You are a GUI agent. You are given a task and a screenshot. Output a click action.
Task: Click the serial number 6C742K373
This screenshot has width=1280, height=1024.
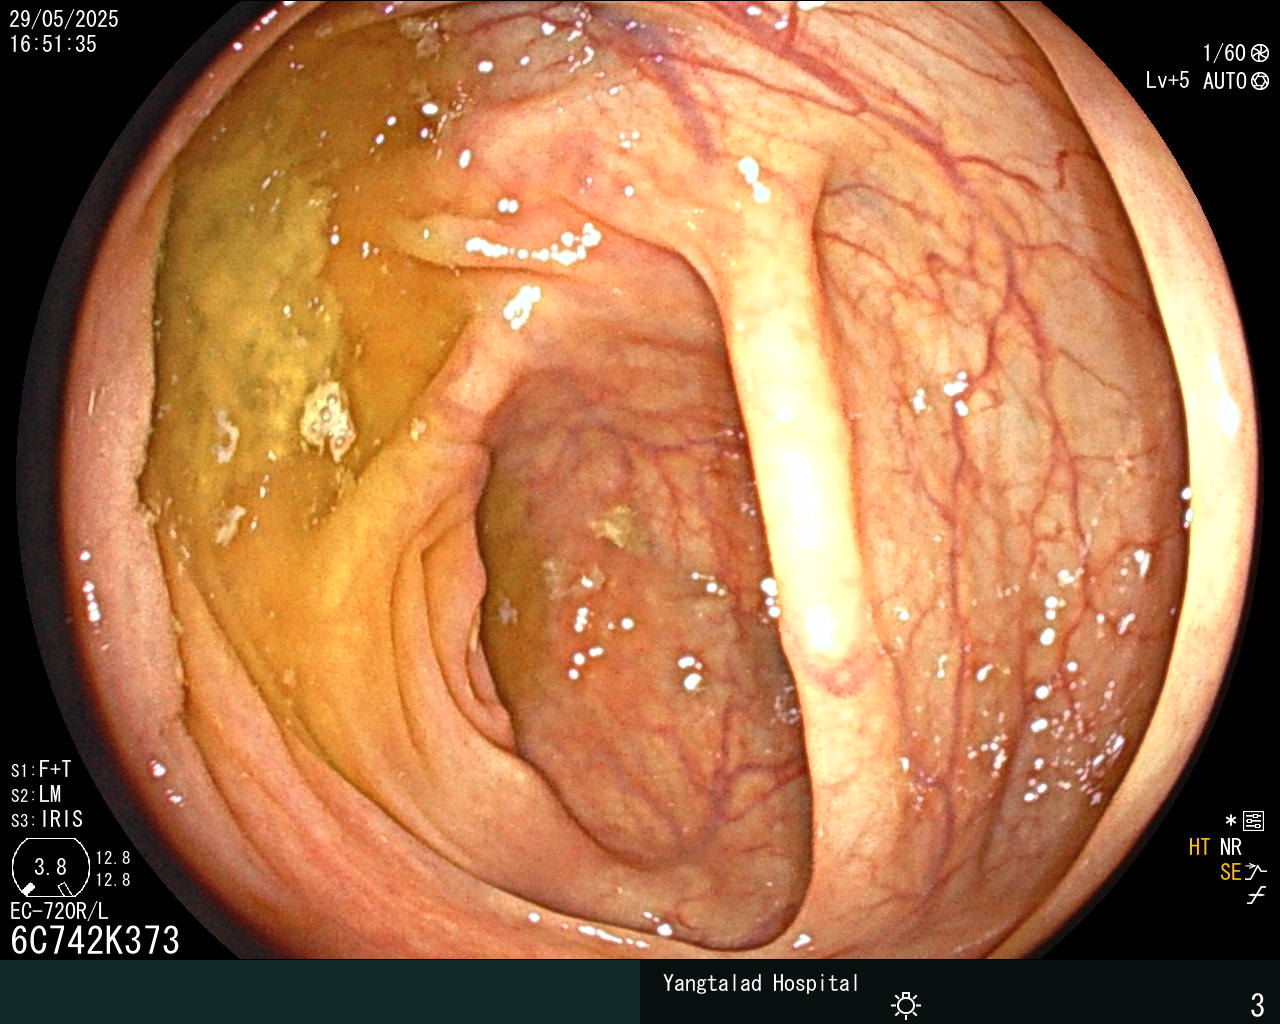tap(95, 940)
